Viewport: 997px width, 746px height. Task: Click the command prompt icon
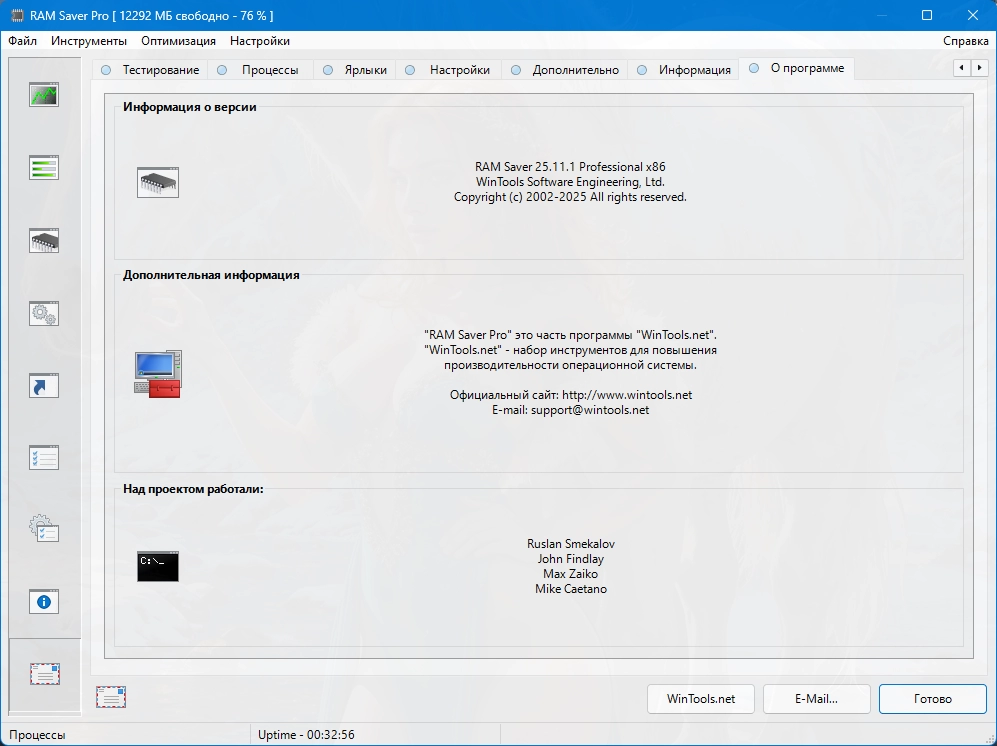158,566
